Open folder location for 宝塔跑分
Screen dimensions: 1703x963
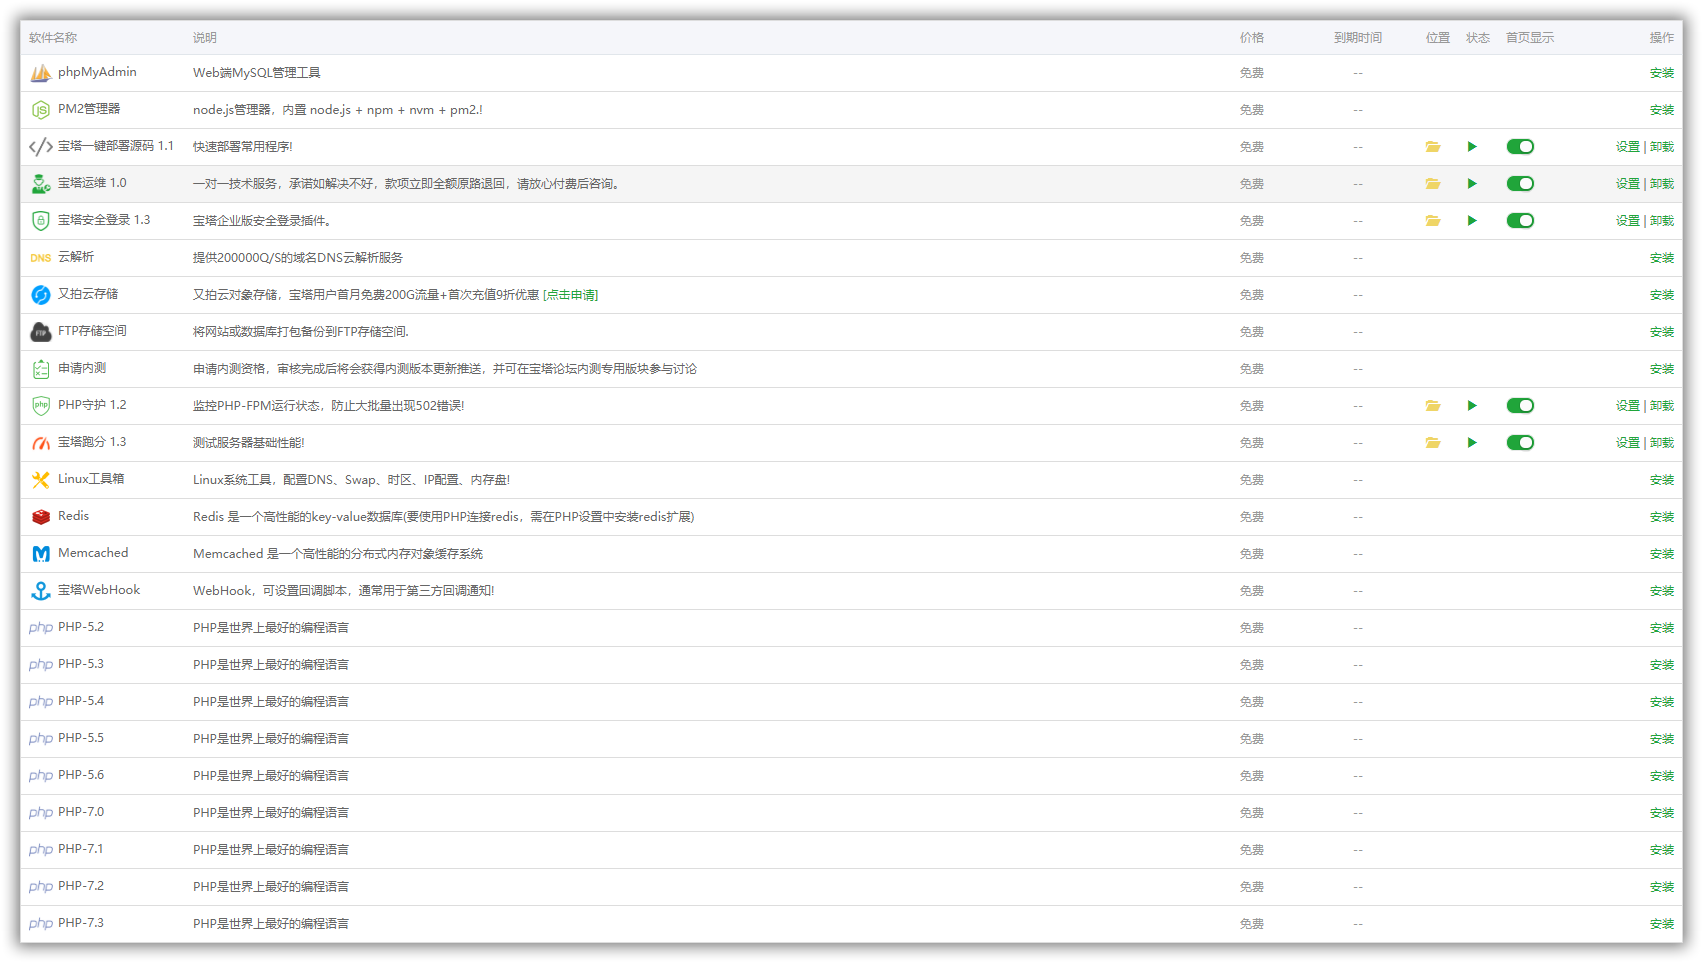(1433, 443)
